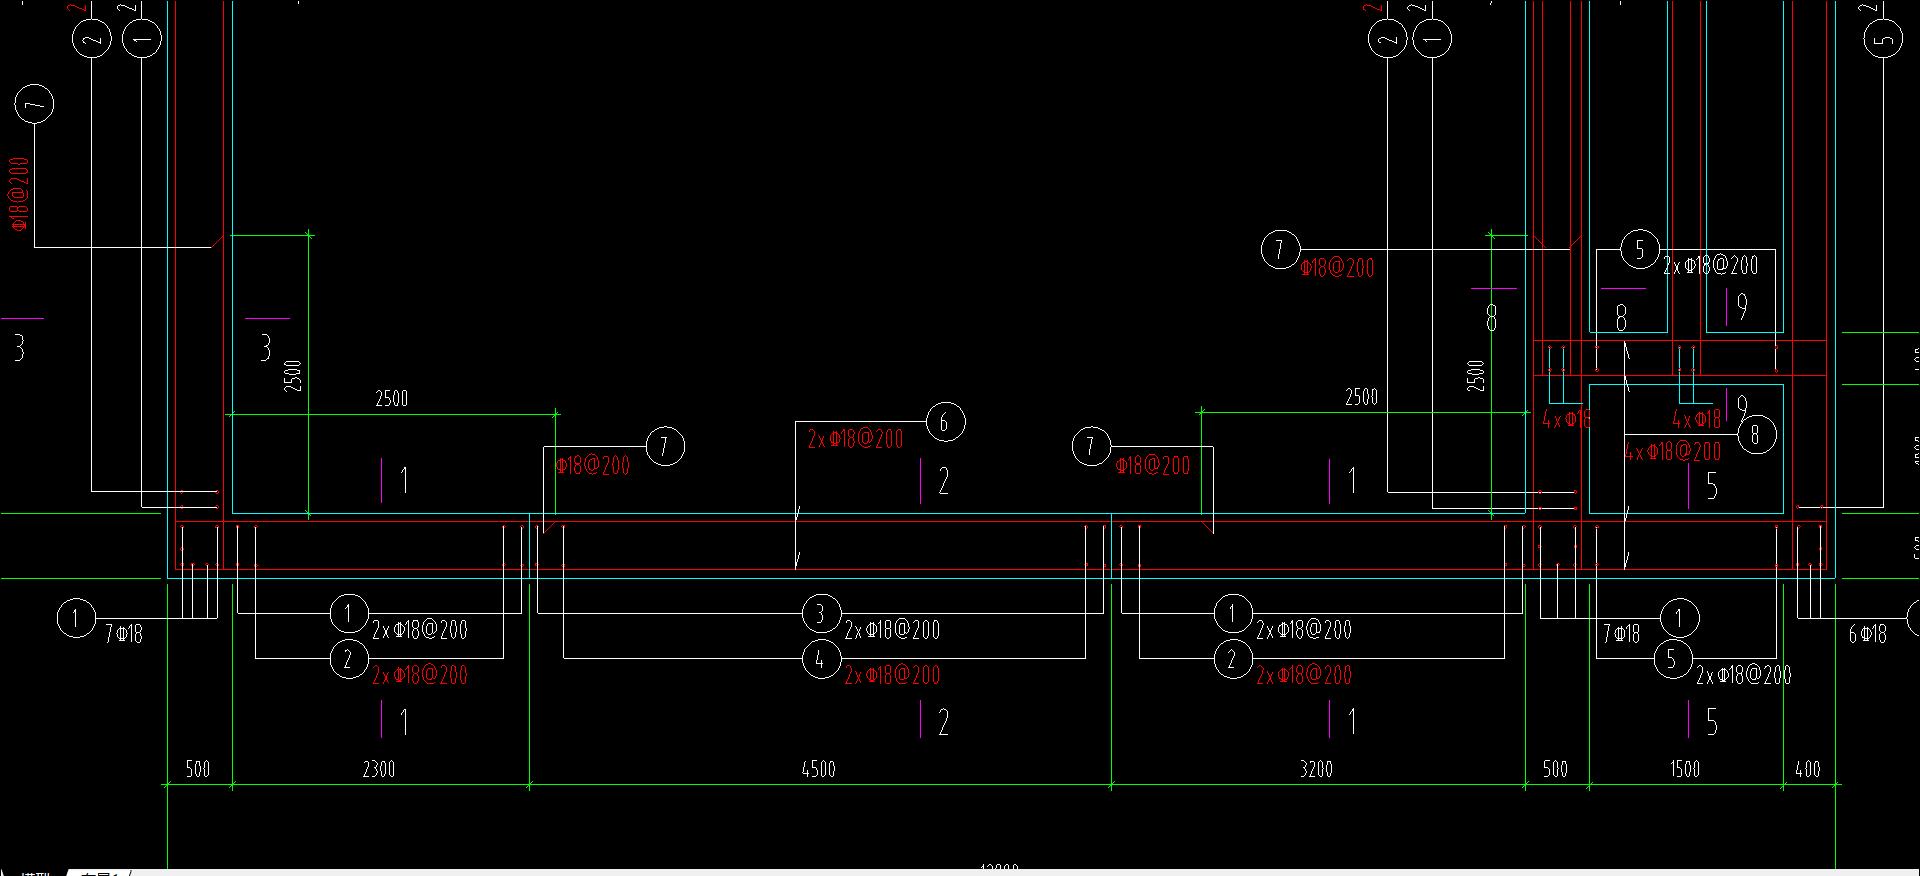
Task: Click the circled number 8 rebar bubble
Action: (1756, 435)
